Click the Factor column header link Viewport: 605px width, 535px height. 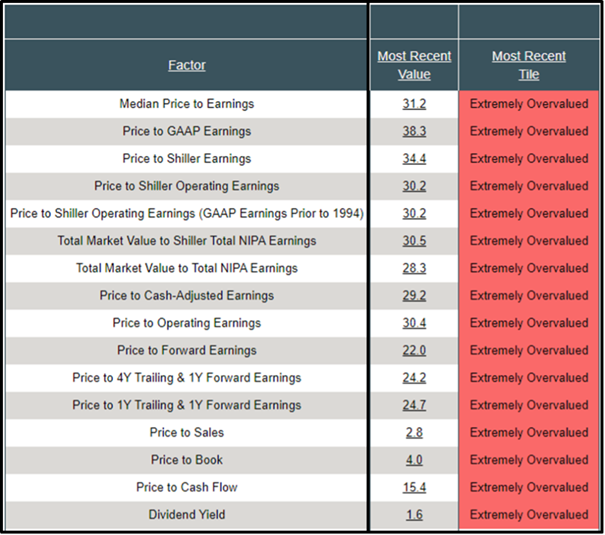click(x=187, y=65)
